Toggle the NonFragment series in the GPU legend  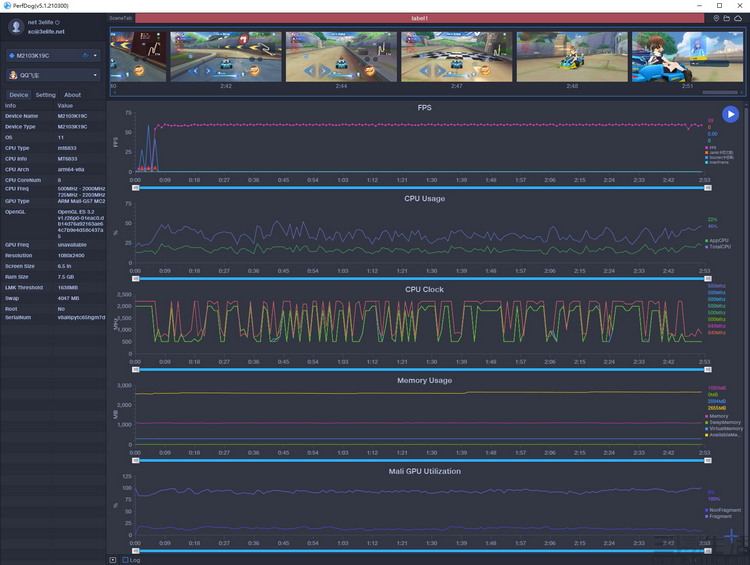pyautogui.click(x=723, y=510)
